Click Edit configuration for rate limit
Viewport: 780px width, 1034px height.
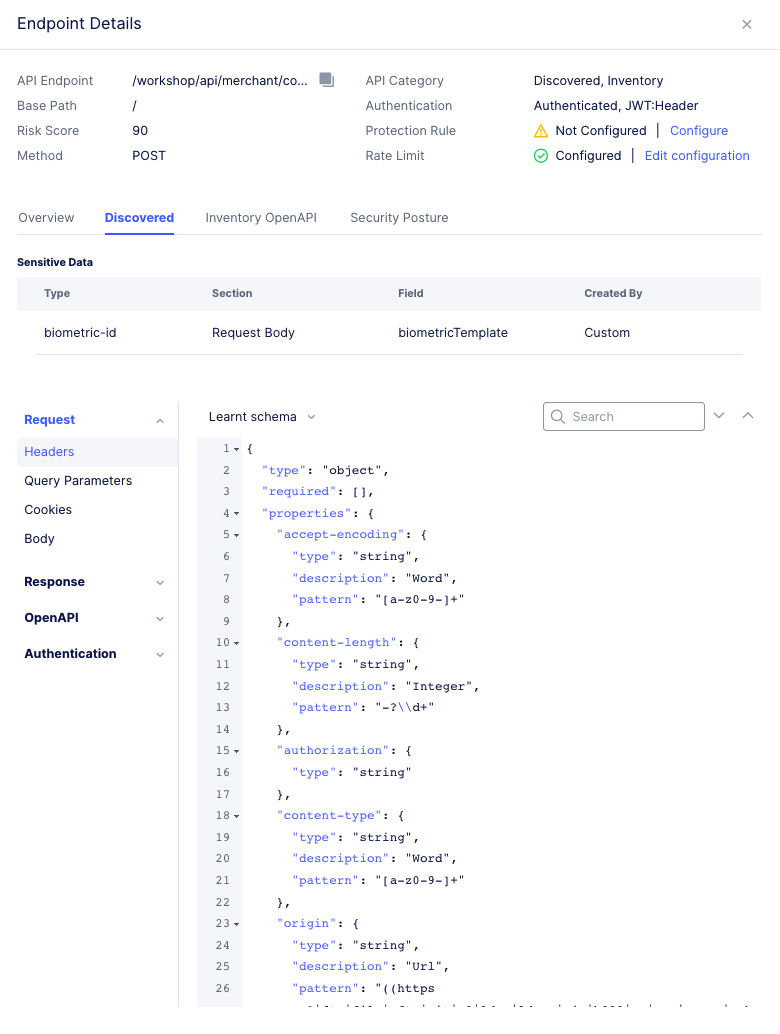(x=697, y=156)
